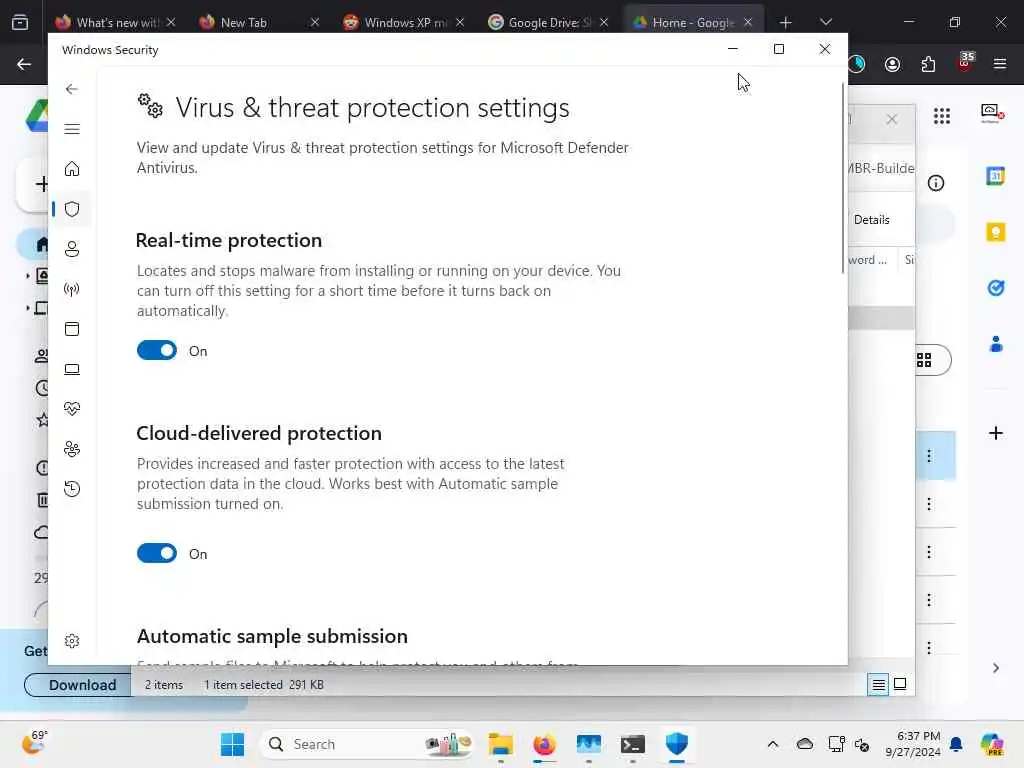Viewport: 1024px width, 768px height.
Task: Switch Drive to grid layout
Action: tap(925, 360)
